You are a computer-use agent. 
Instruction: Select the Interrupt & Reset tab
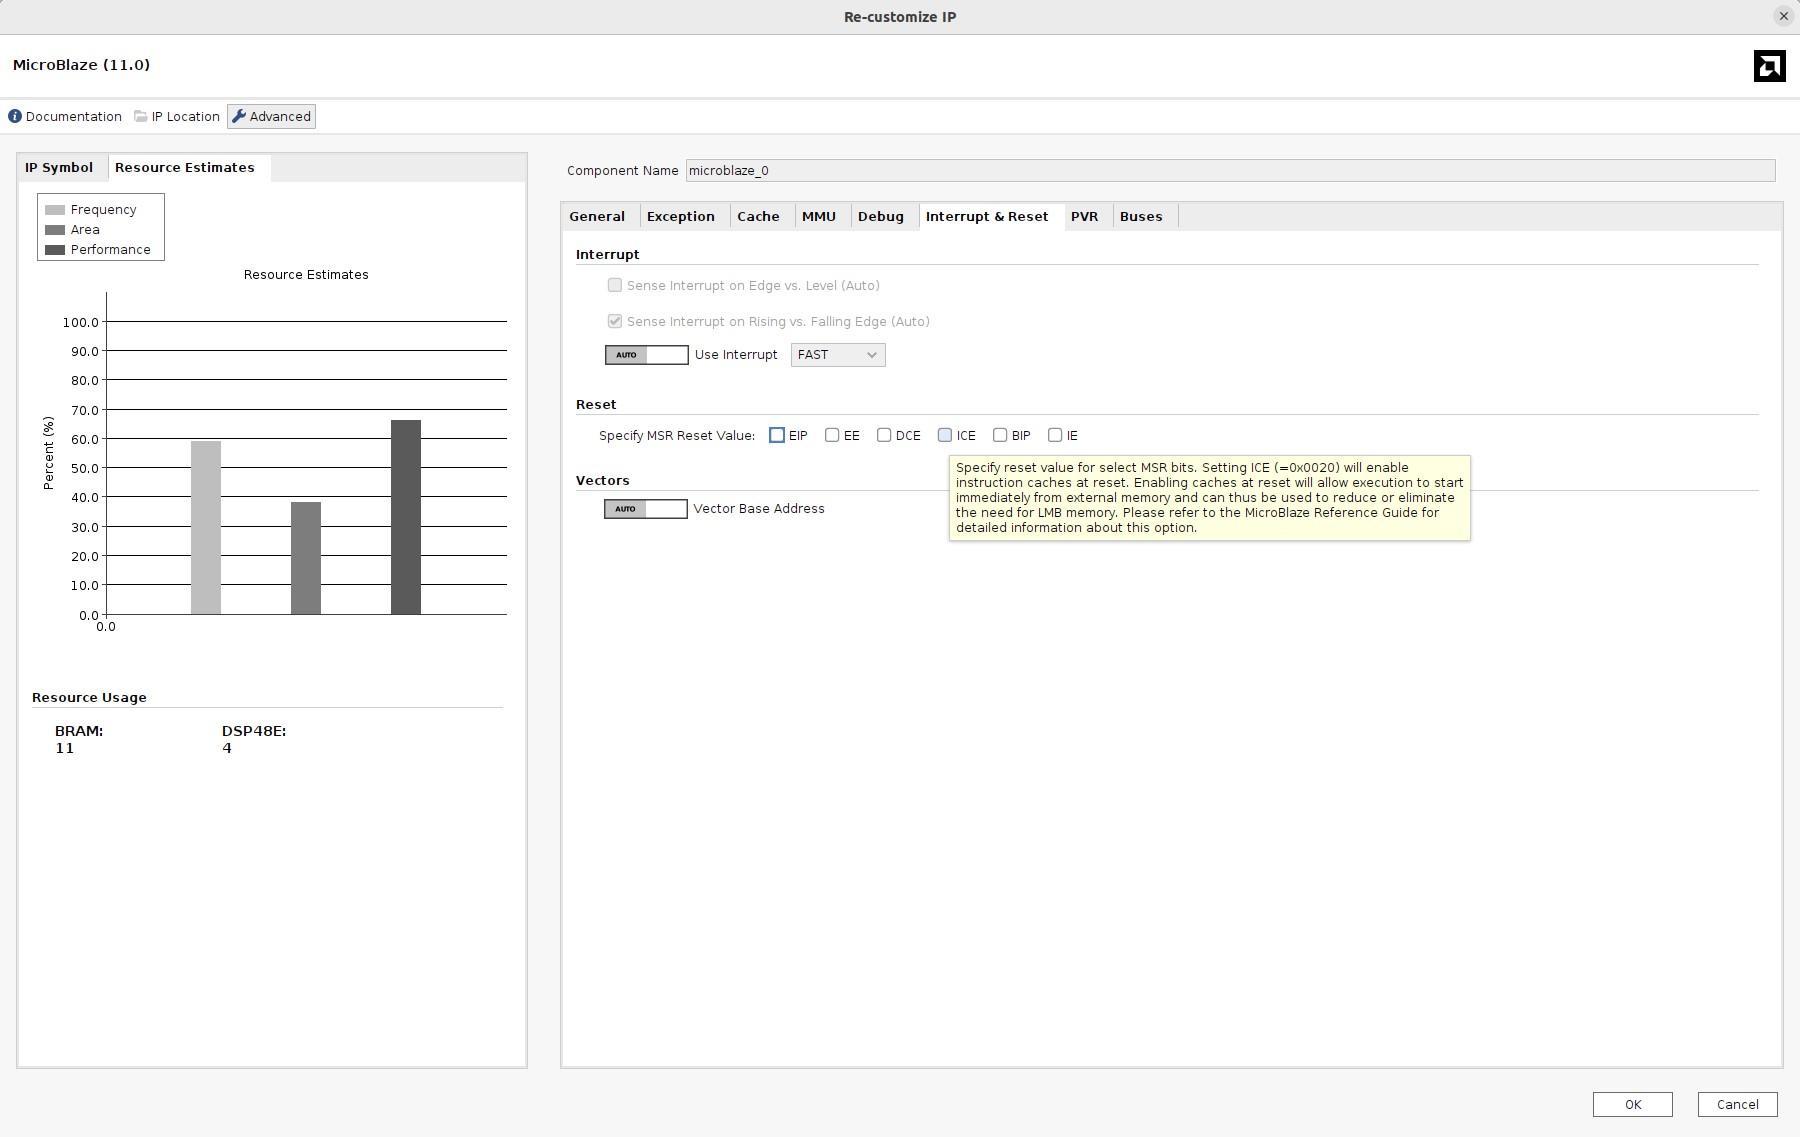pos(987,217)
